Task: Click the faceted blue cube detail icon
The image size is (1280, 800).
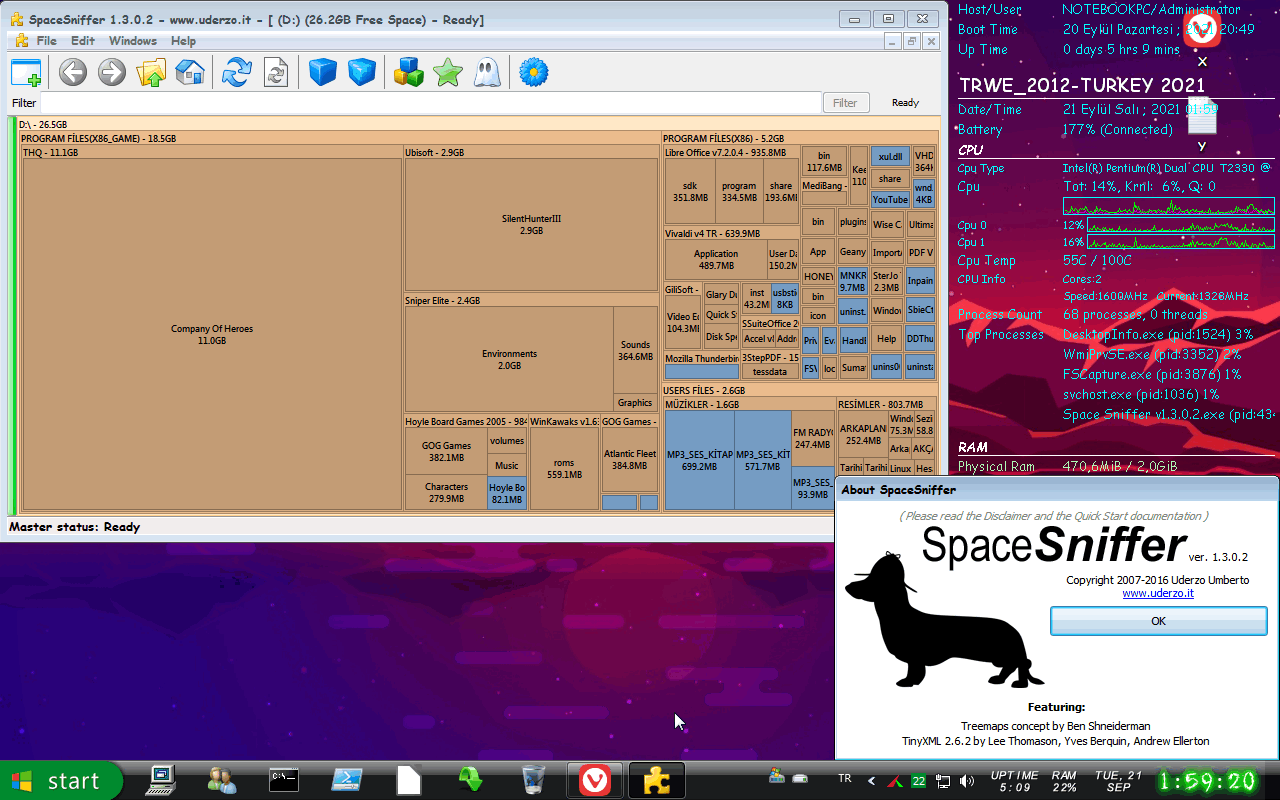Action: click(361, 72)
